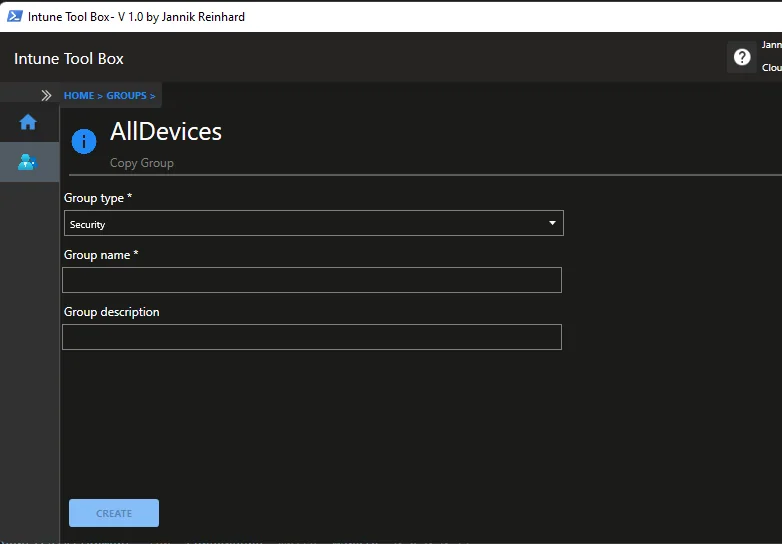Click the Copy Group subtitle
Screen dimensions: 782x544
click(x=142, y=163)
